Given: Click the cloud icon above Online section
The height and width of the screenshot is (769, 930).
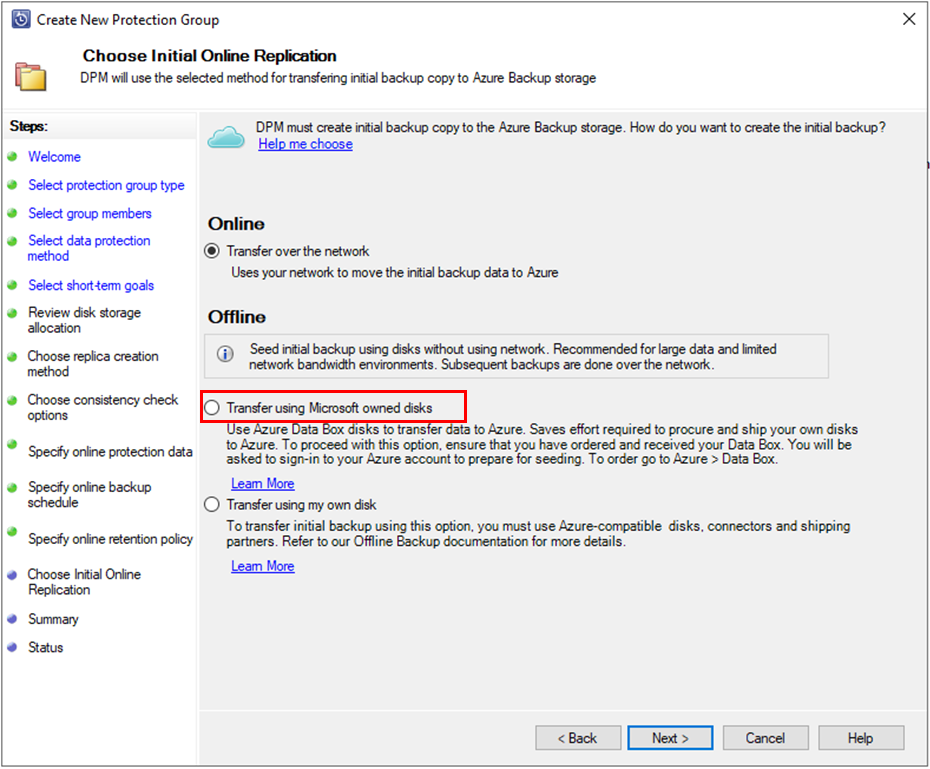Looking at the screenshot, I should tap(226, 137).
